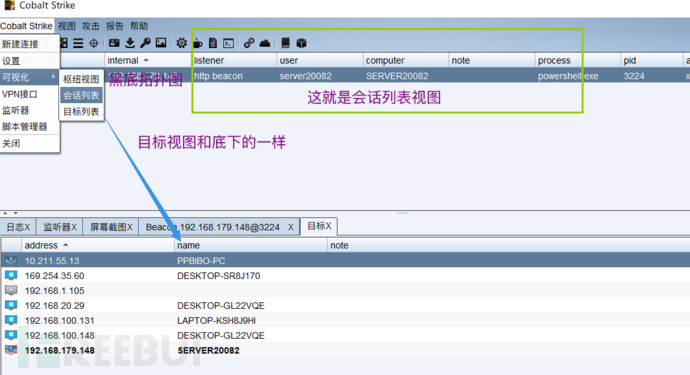Sort sessions by pid column

coord(652,60)
